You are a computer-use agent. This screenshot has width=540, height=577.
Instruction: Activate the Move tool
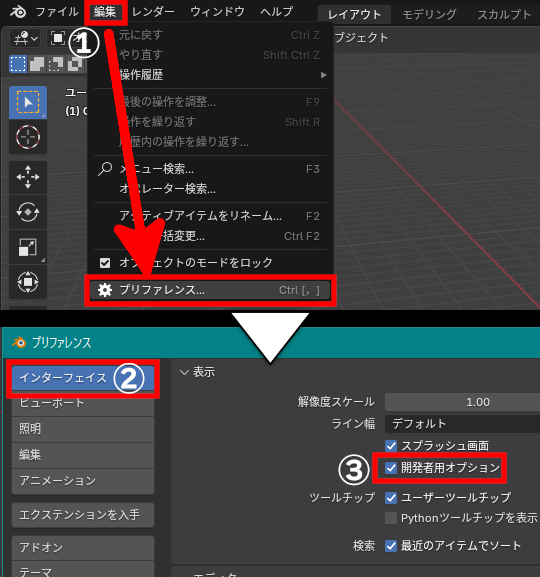click(28, 177)
